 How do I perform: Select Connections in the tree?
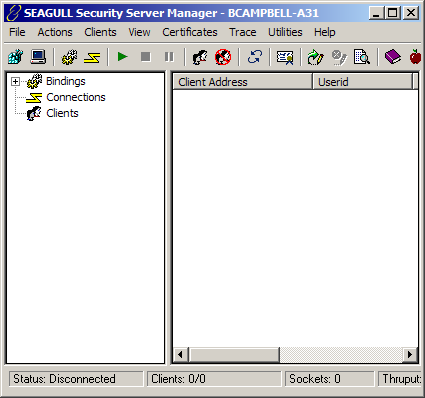point(76,97)
